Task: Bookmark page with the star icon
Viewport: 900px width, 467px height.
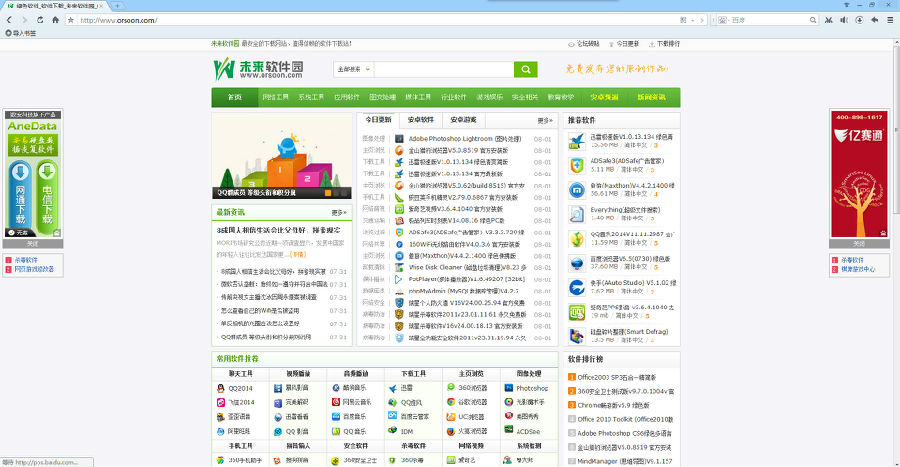Action: [x=71, y=20]
